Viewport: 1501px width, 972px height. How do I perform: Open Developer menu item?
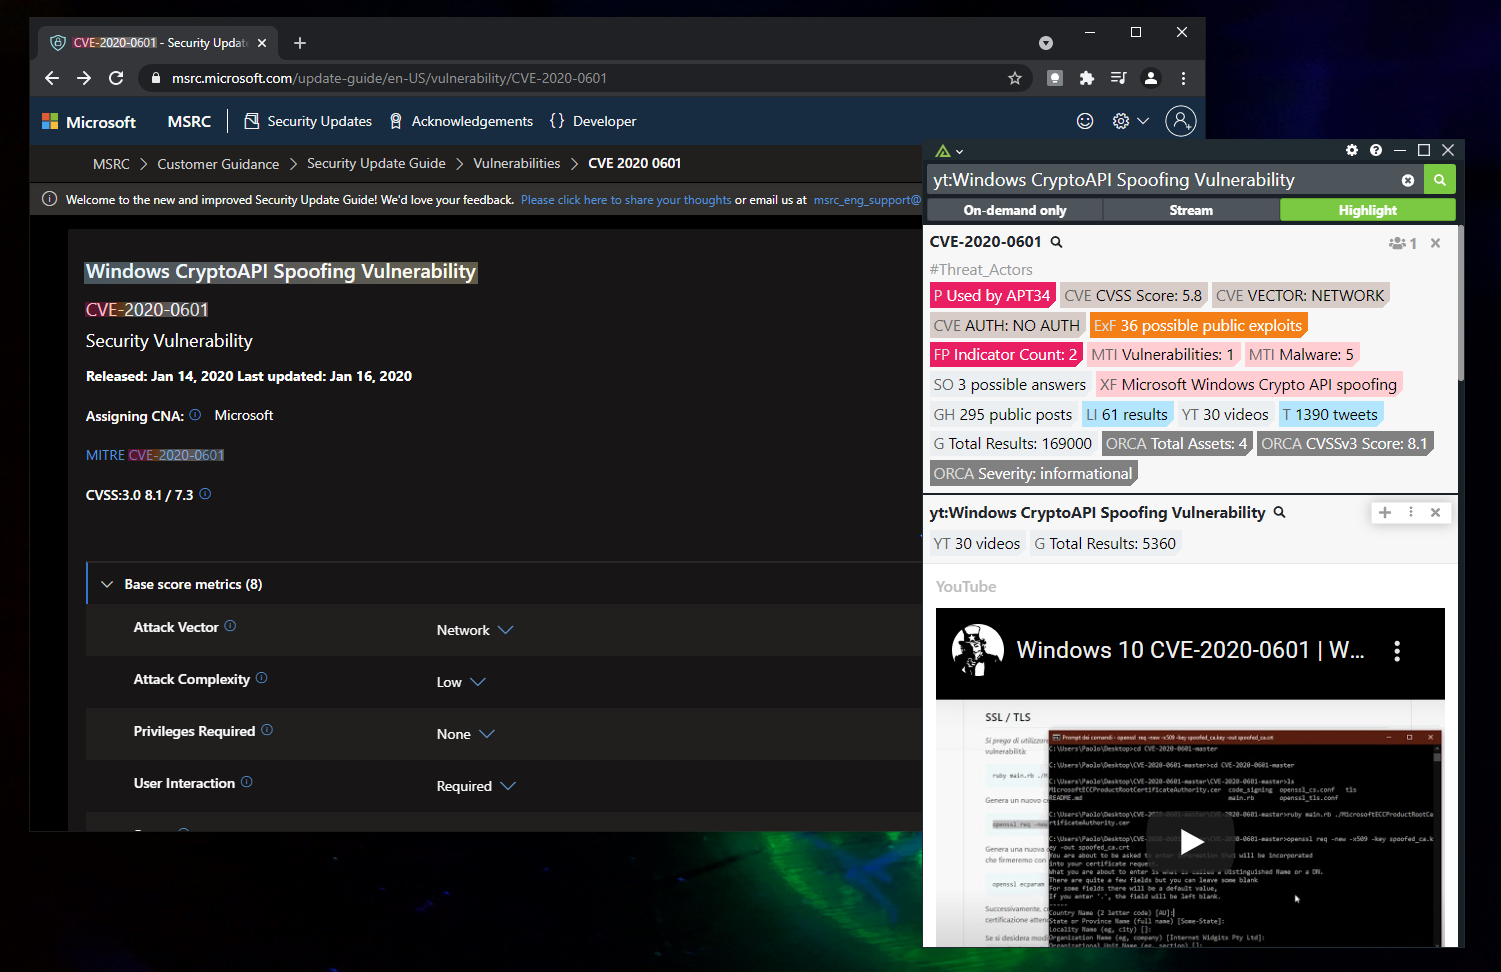tap(593, 121)
